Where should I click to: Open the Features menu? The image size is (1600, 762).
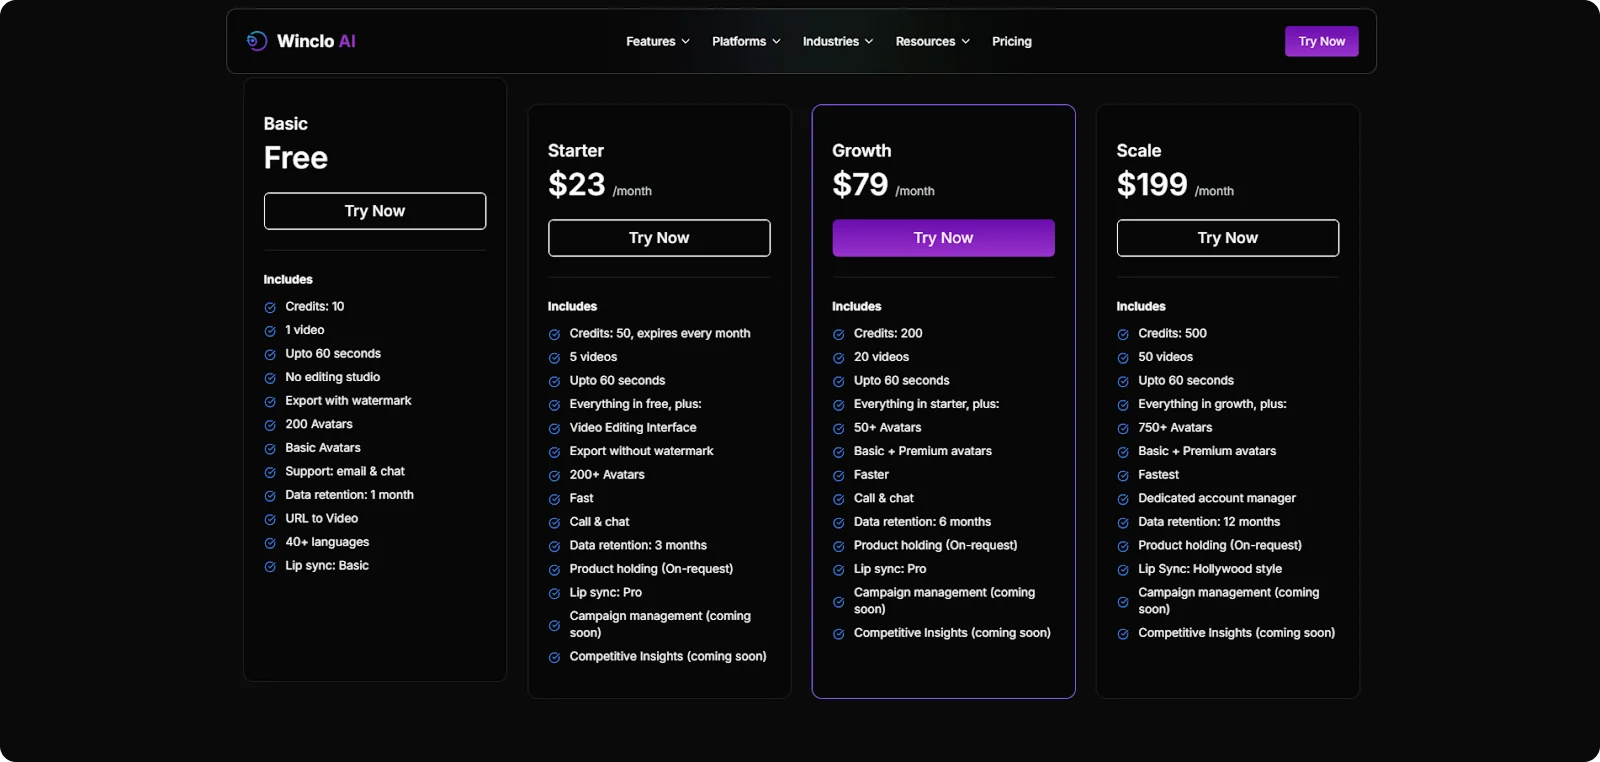point(658,41)
